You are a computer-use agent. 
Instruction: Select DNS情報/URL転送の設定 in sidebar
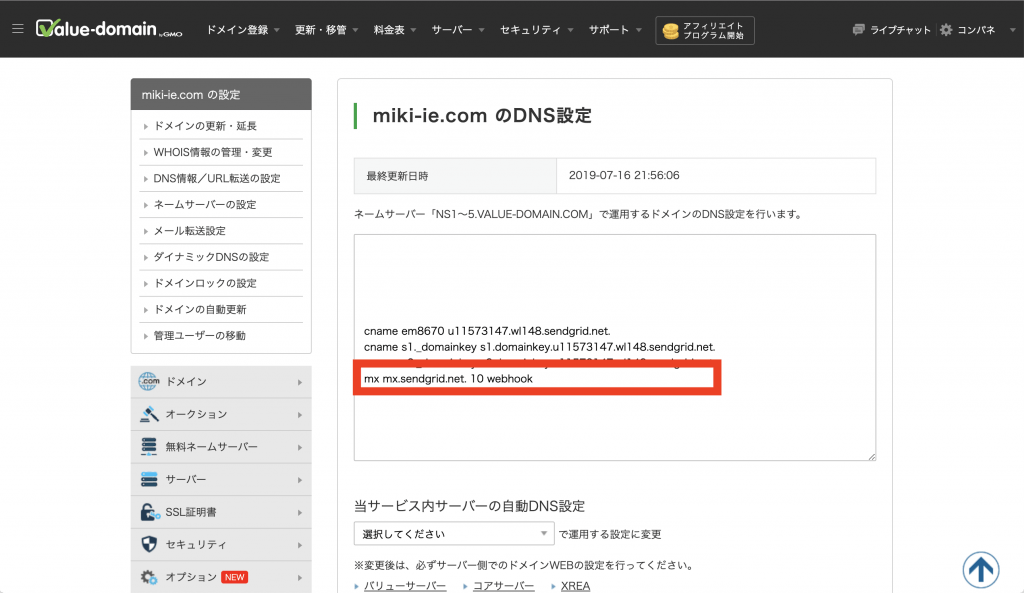[x=217, y=178]
